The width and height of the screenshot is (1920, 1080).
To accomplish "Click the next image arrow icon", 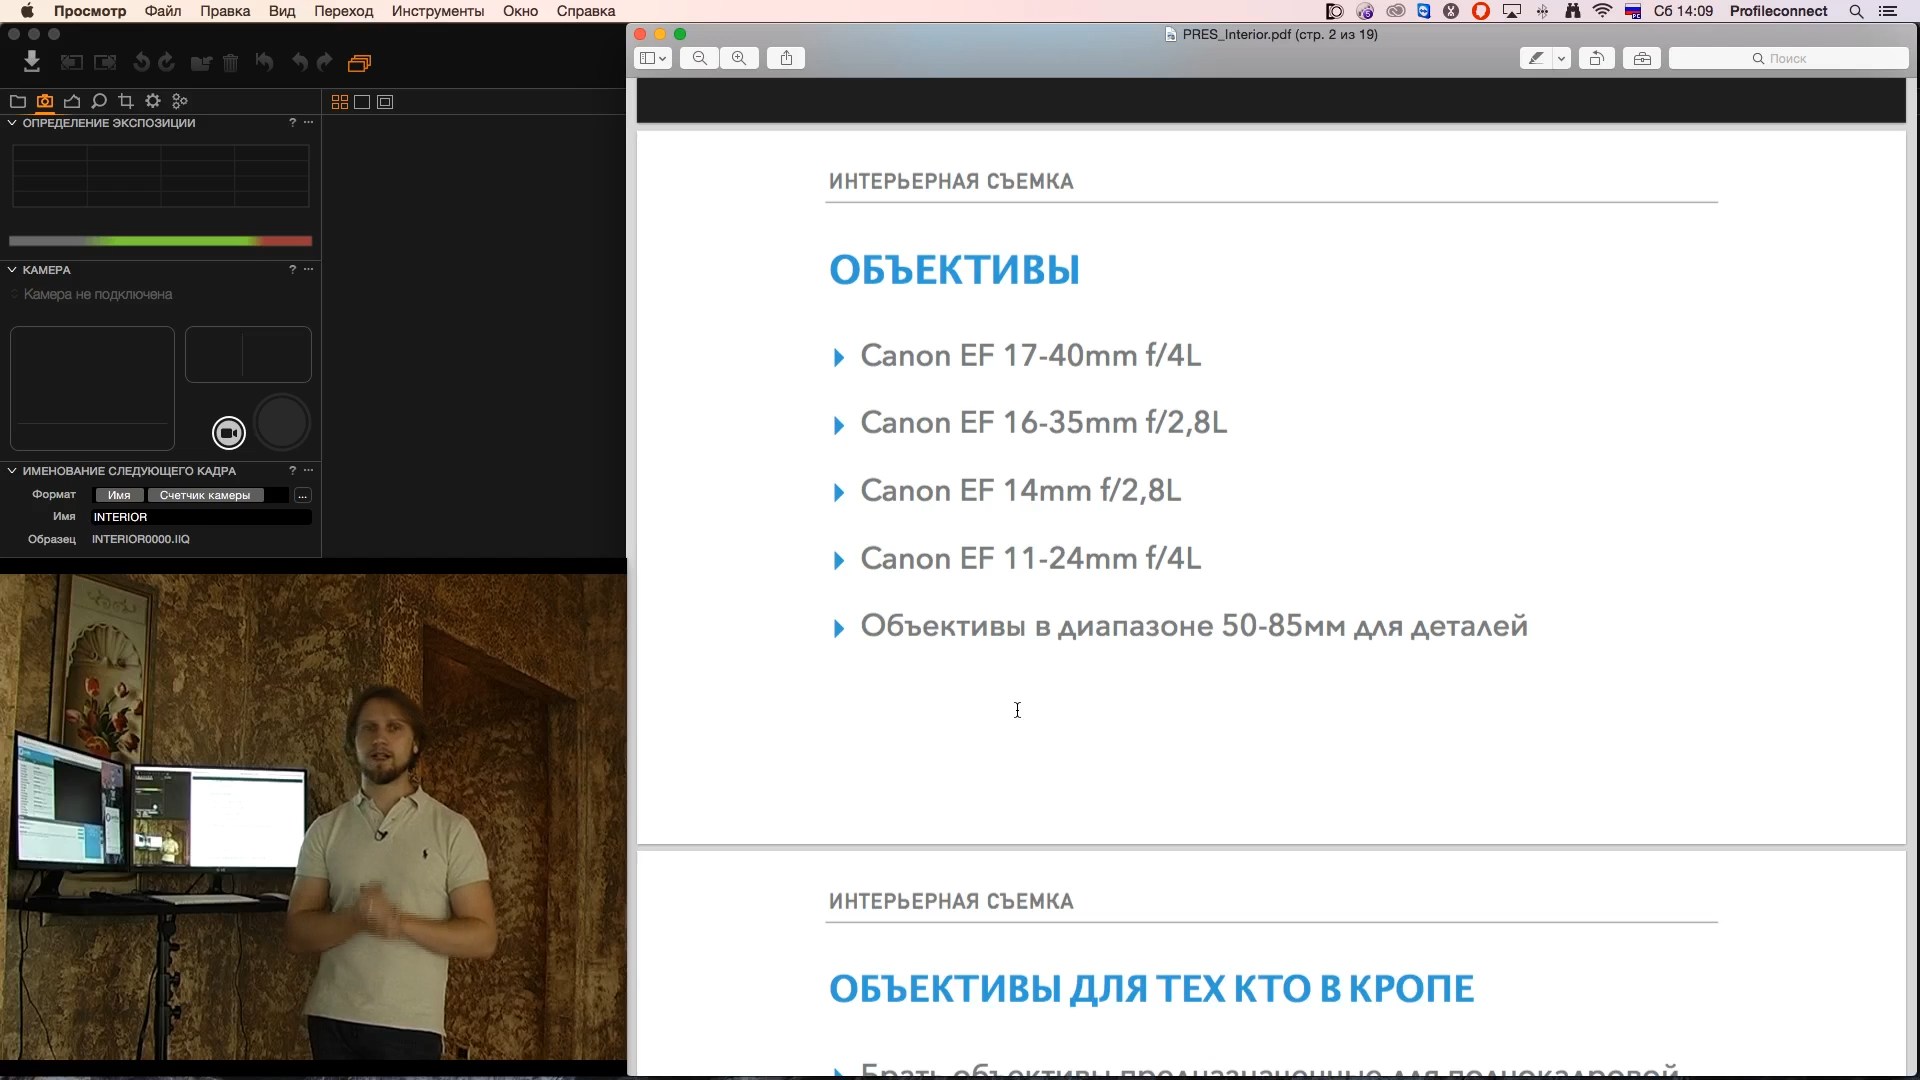I will tap(105, 63).
